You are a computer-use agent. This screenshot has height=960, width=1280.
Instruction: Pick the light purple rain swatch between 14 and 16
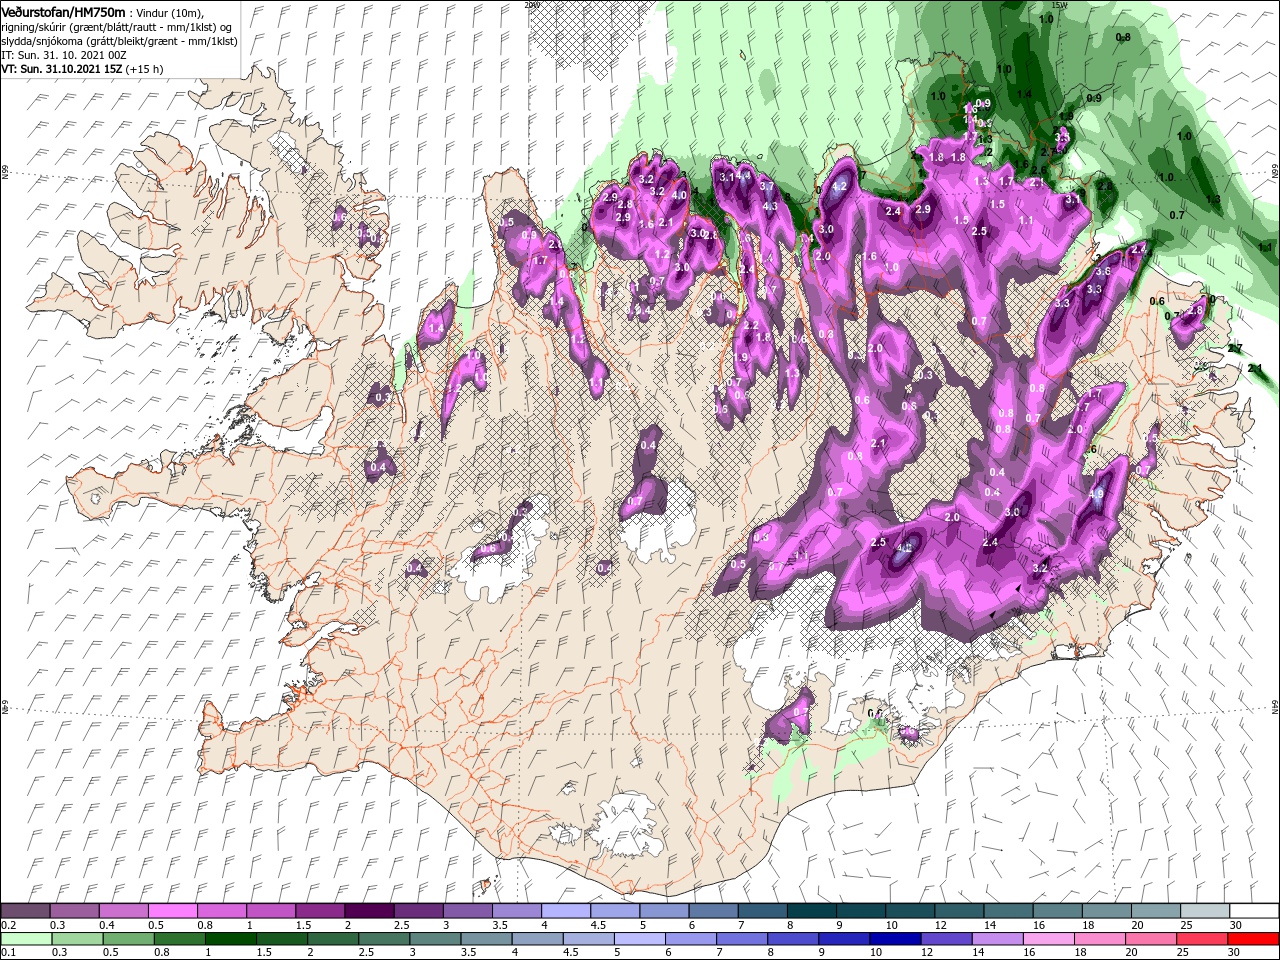click(x=998, y=939)
